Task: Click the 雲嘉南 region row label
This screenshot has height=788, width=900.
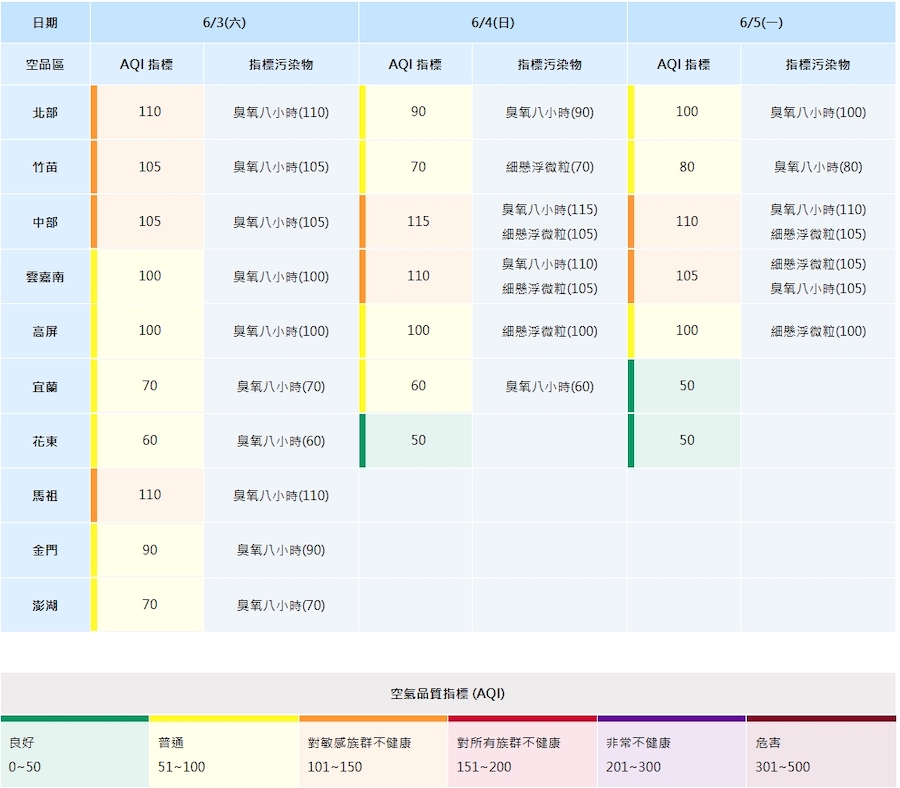Action: [45, 277]
